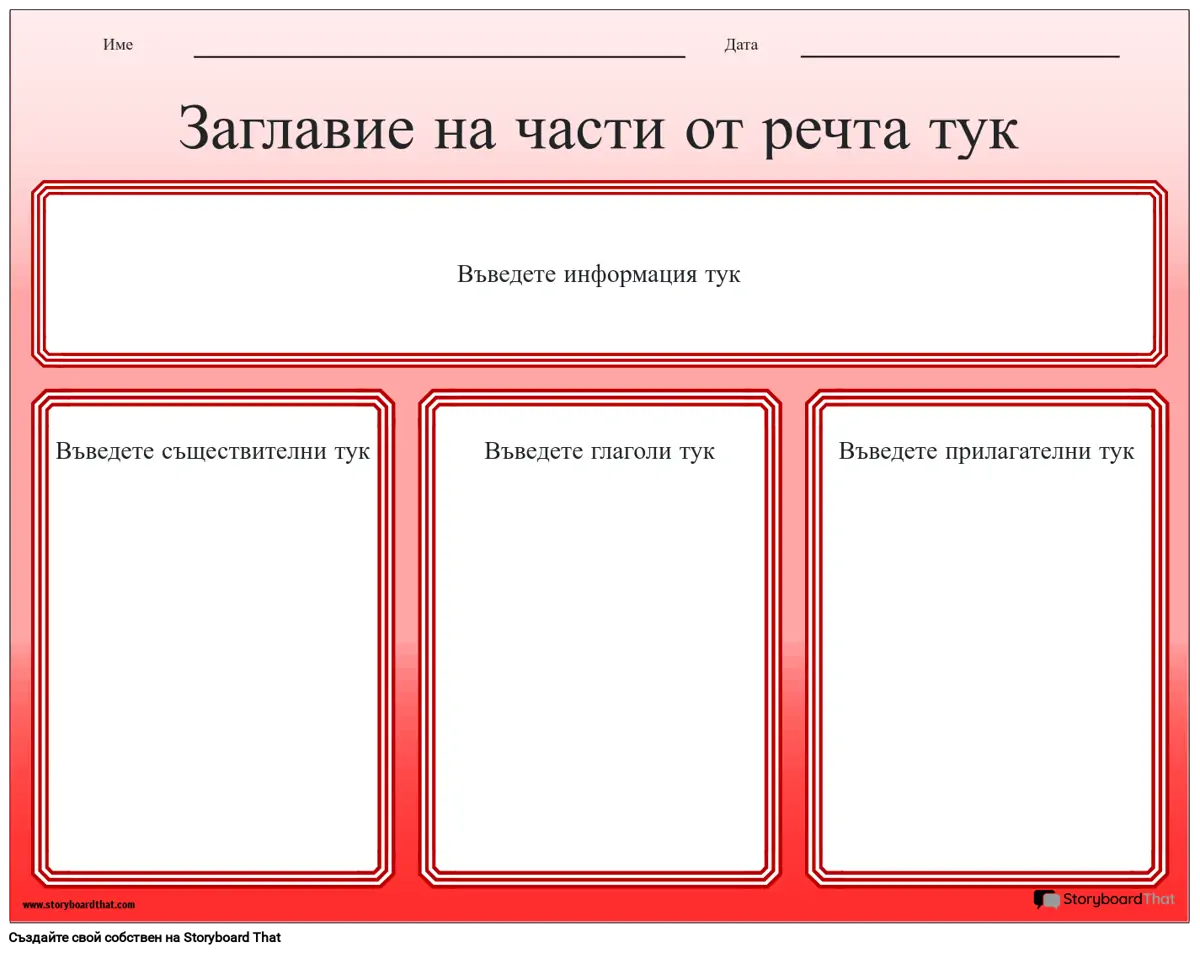Select the 'Въведете съществителни тук' heading

coord(212,451)
